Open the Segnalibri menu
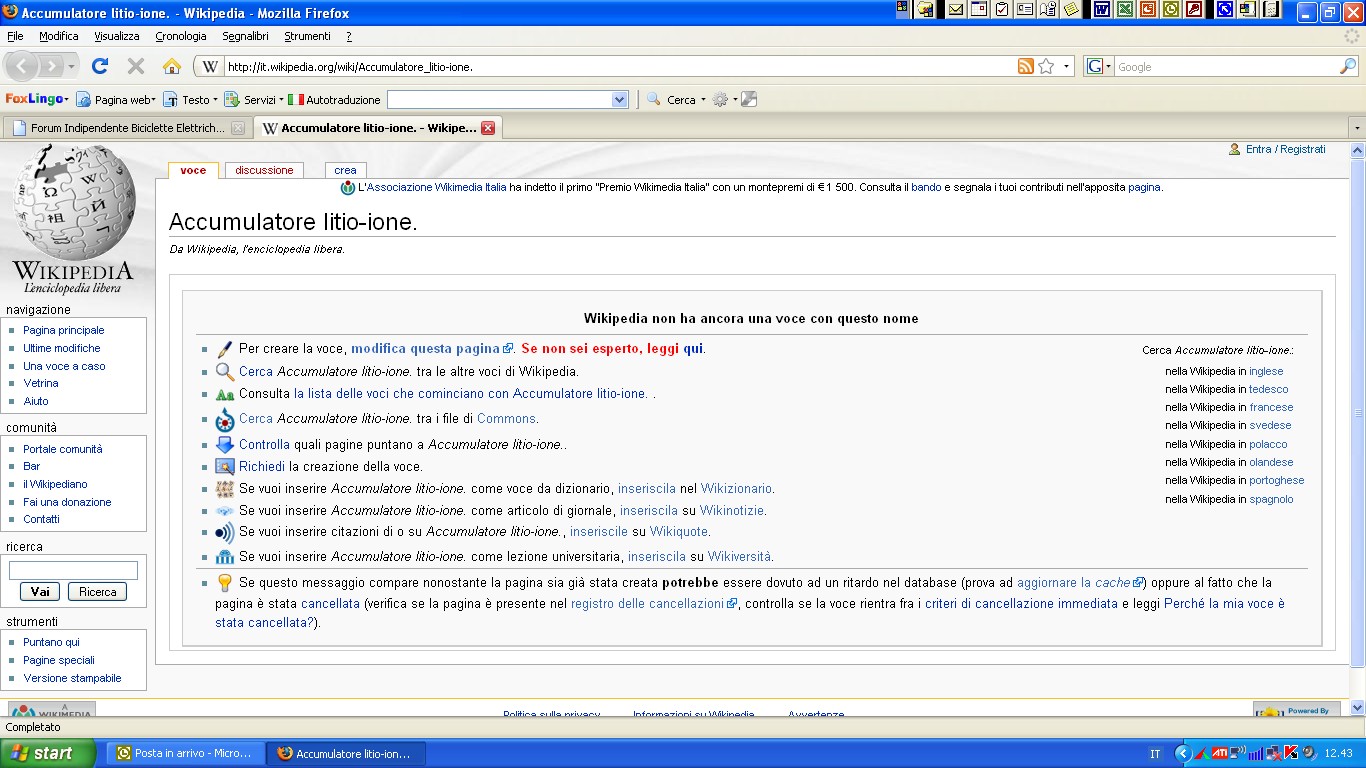 (x=246, y=36)
